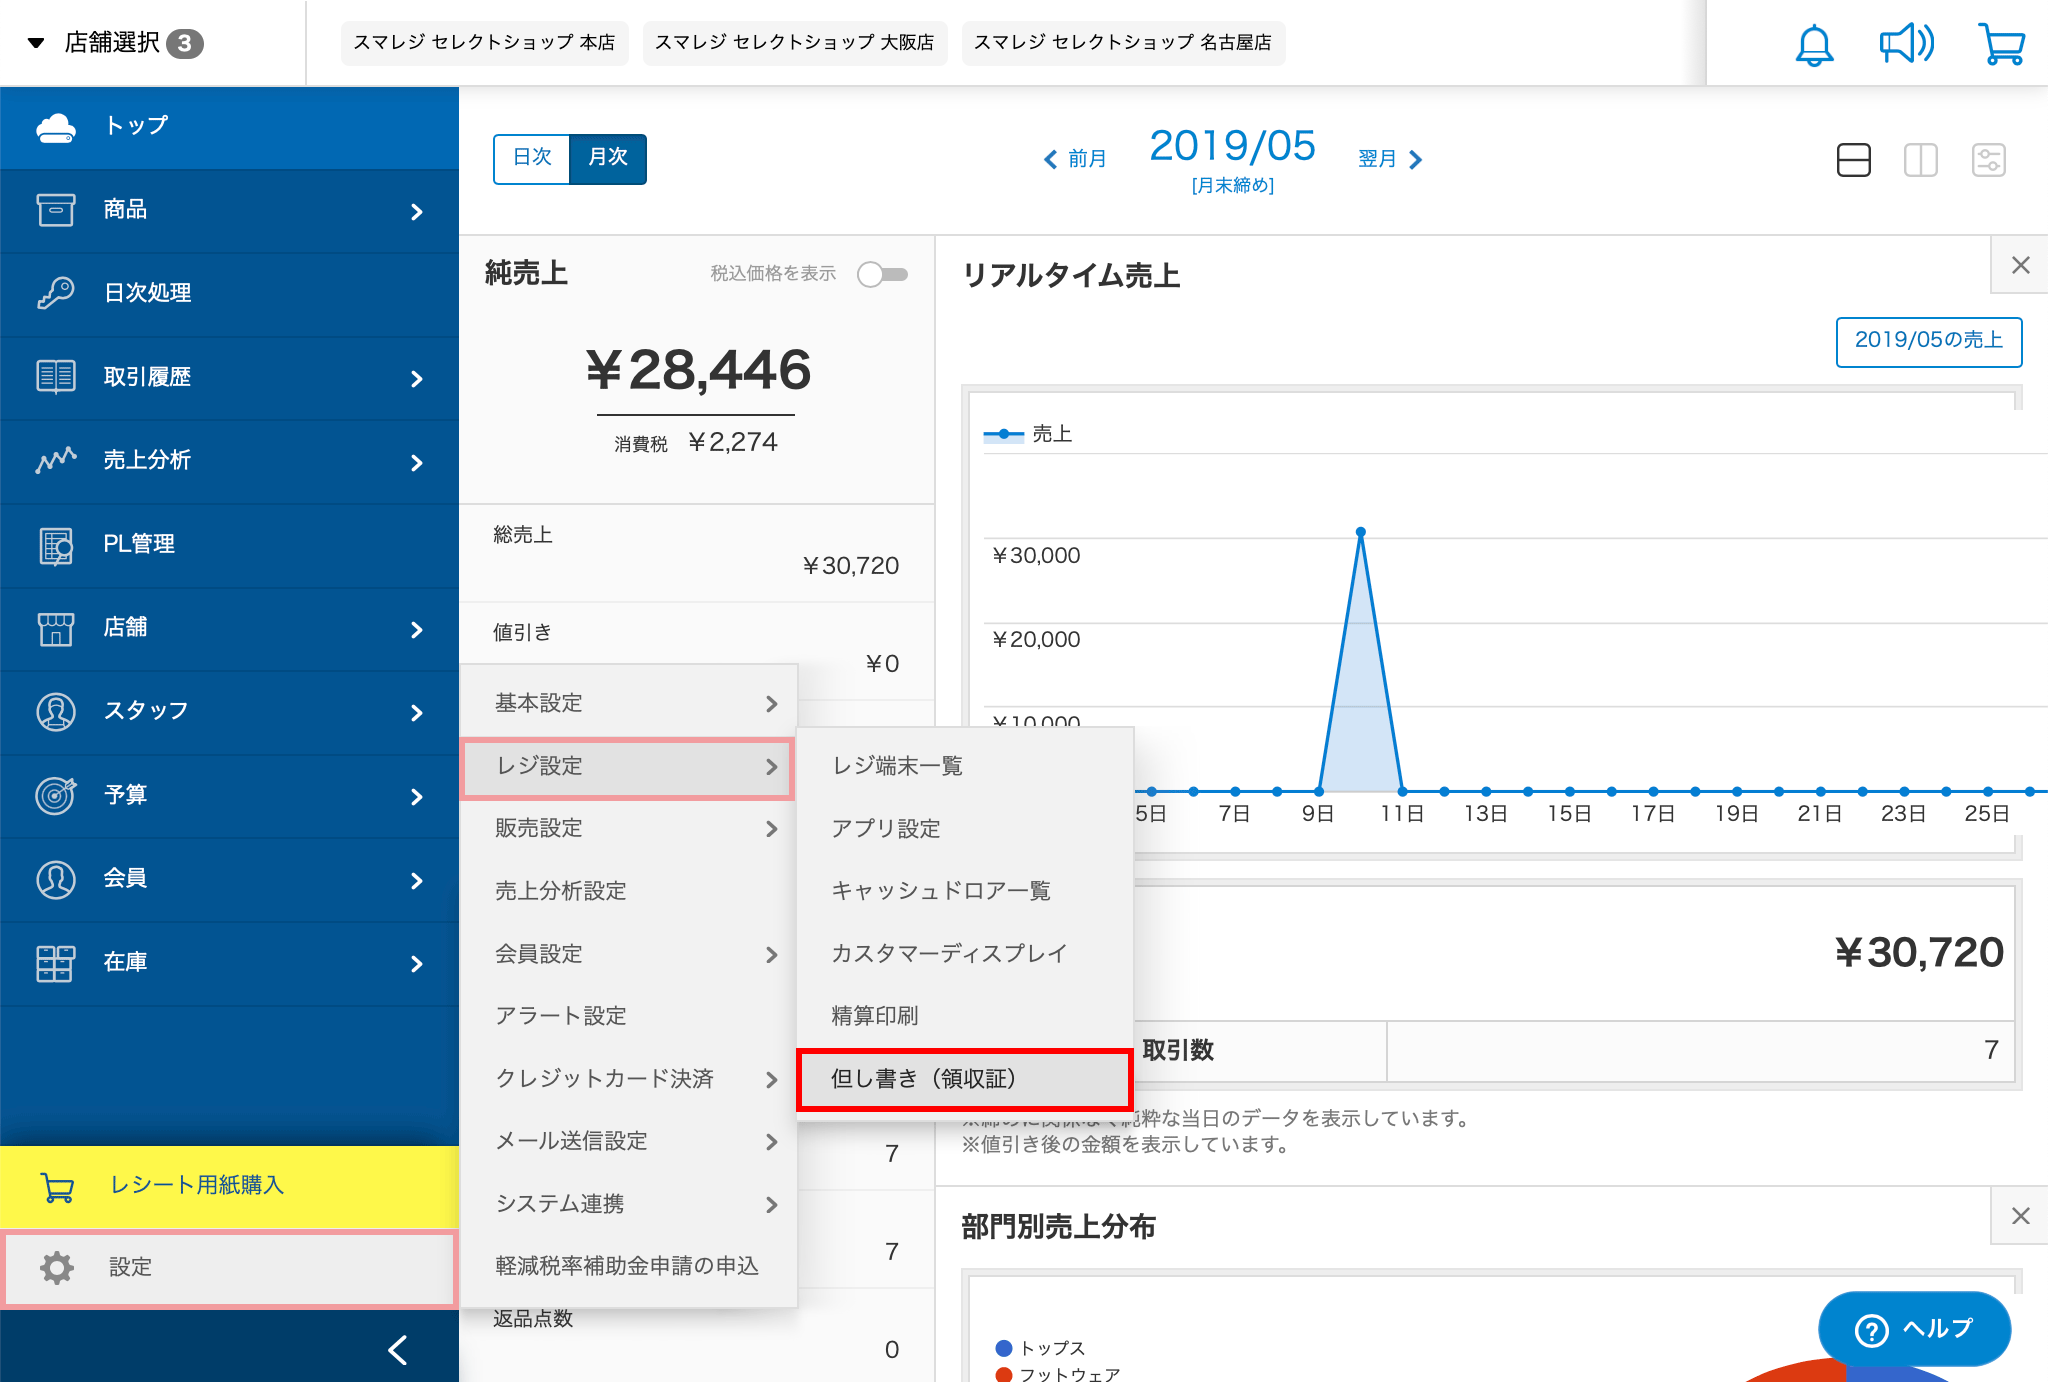Image resolution: width=2048 pixels, height=1382 pixels.
Task: Click the ¥28,446 net sales figure
Action: click(697, 370)
